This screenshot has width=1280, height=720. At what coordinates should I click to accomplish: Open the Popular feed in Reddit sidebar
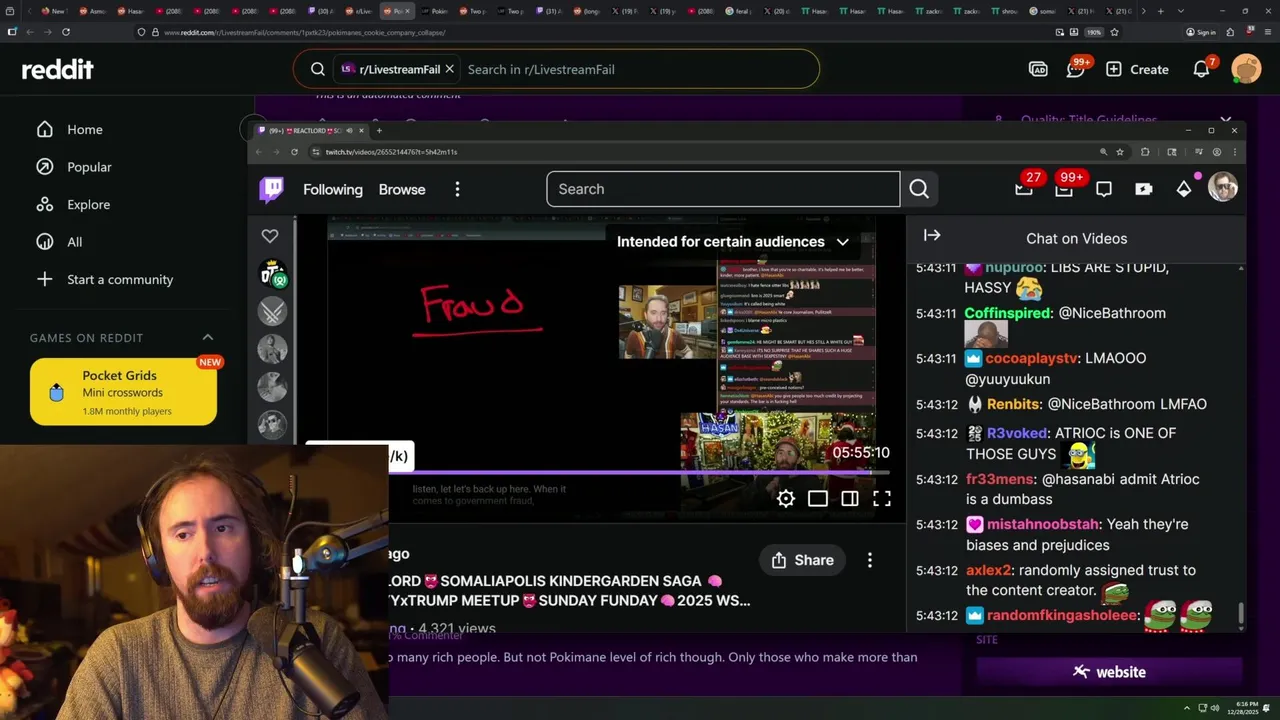[x=74, y=167]
